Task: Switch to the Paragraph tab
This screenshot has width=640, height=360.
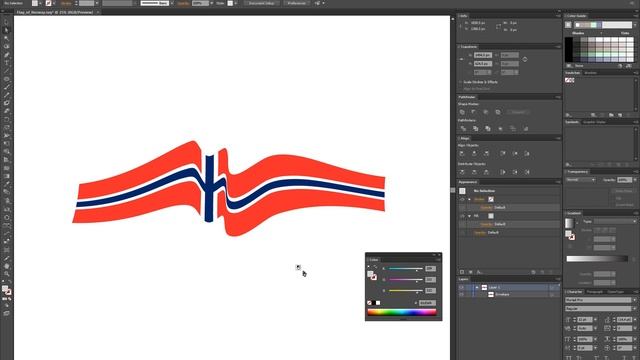Action: pyautogui.click(x=595, y=292)
